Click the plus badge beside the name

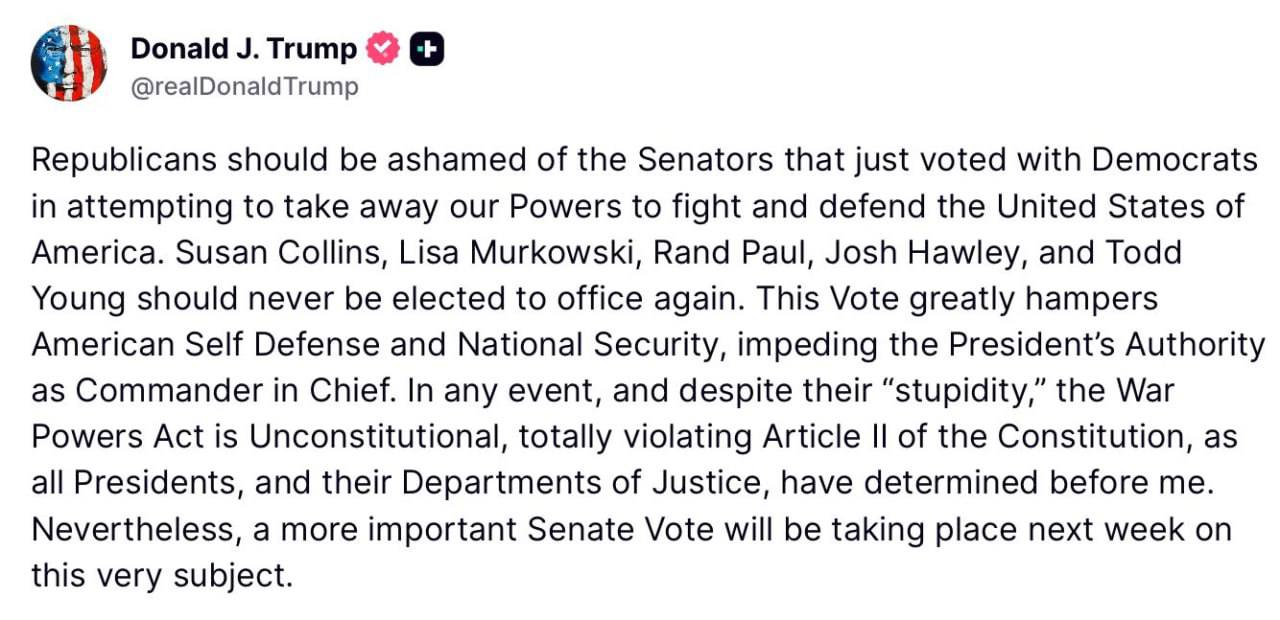point(427,49)
